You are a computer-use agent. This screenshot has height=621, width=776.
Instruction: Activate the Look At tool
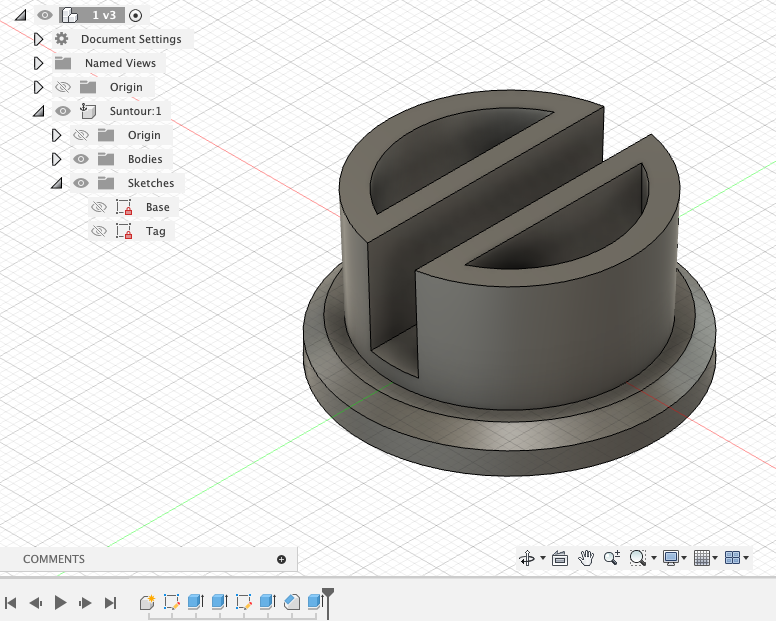560,558
